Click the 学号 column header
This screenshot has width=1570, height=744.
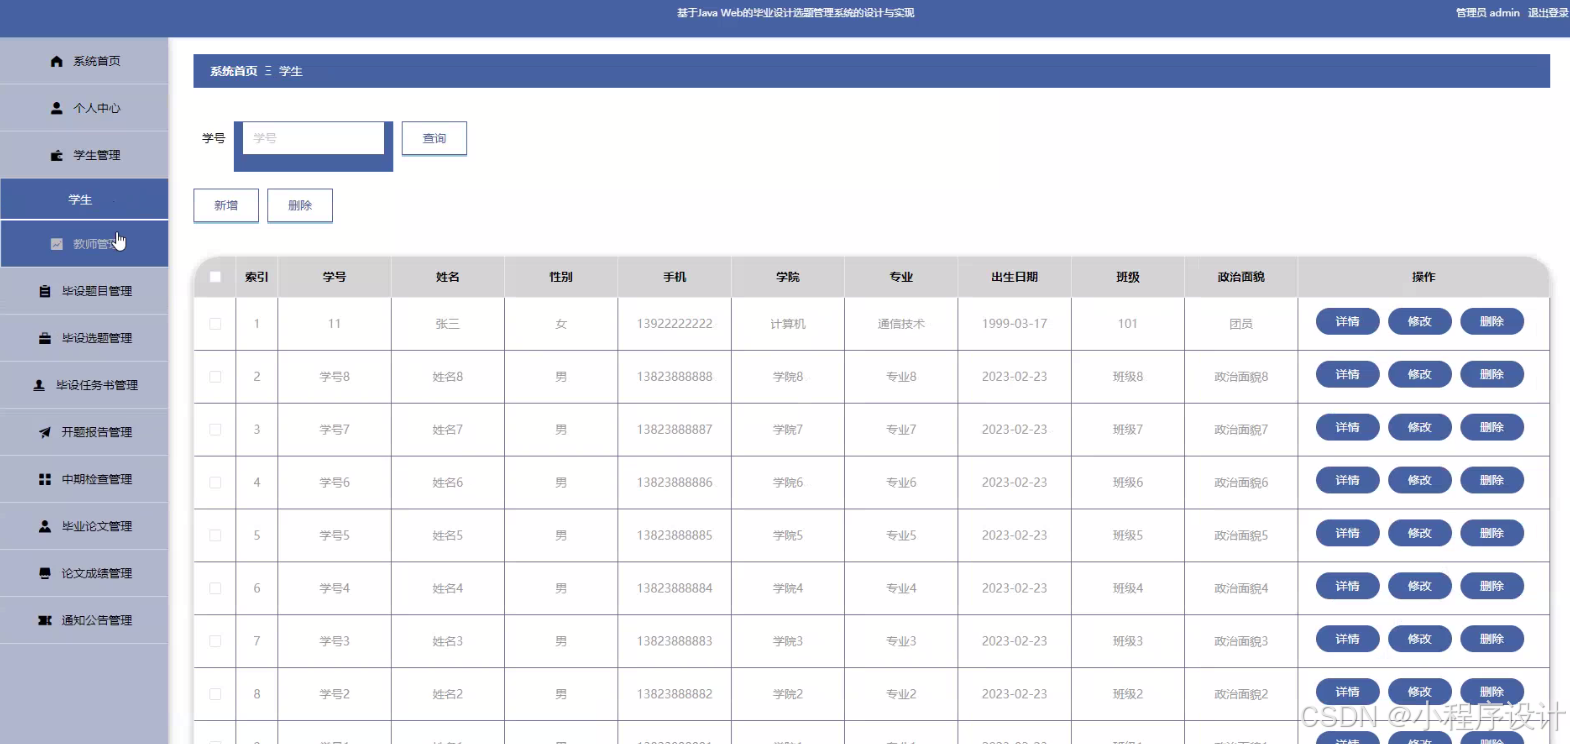coord(334,277)
